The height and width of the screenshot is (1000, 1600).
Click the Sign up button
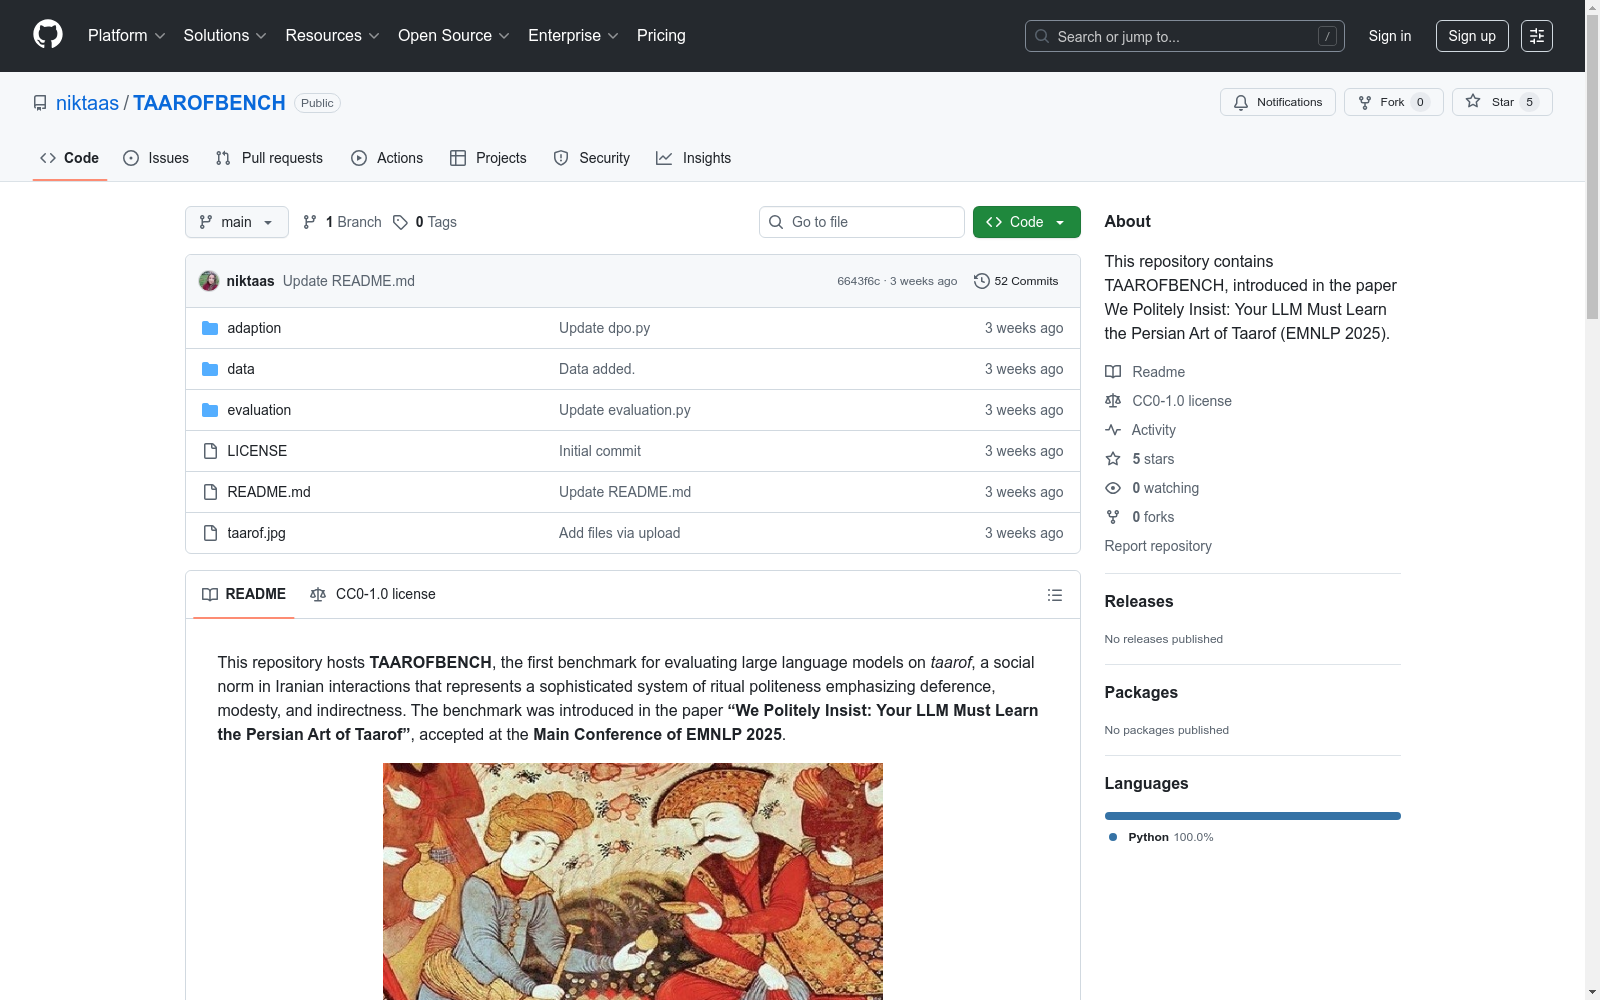coord(1472,36)
